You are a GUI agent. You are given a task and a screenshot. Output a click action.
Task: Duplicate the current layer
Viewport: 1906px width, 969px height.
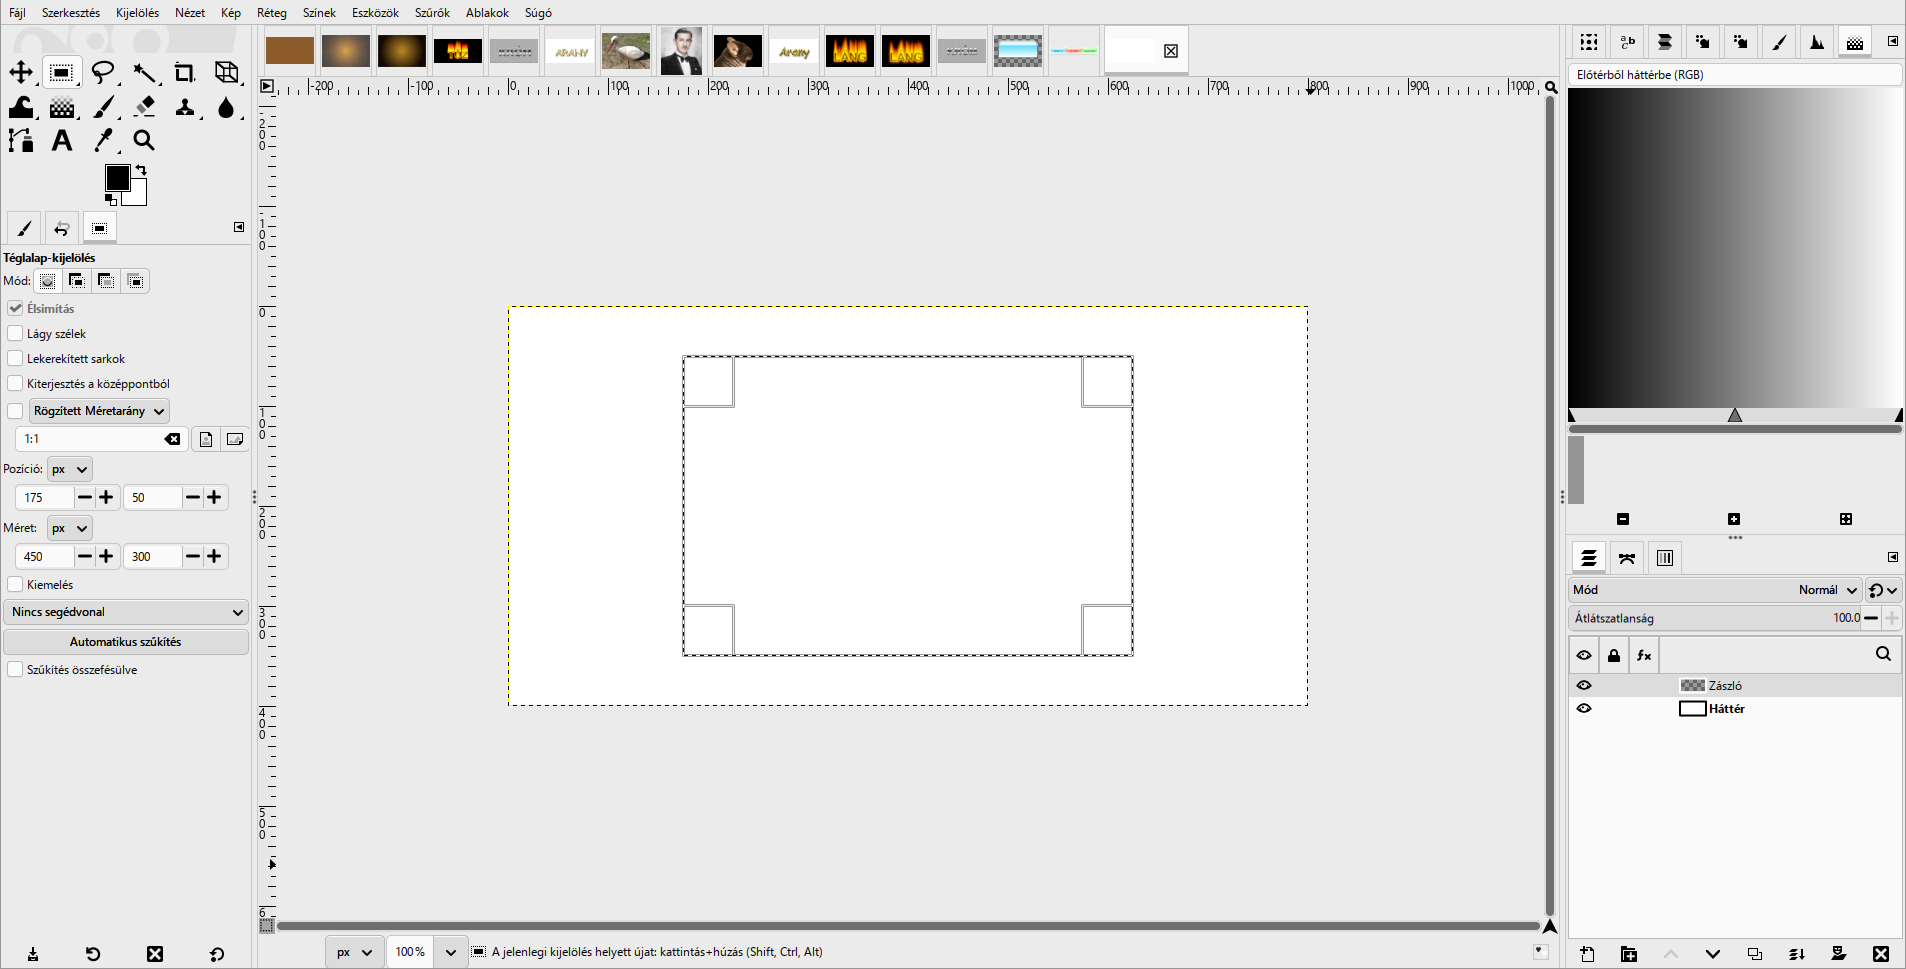1755,954
